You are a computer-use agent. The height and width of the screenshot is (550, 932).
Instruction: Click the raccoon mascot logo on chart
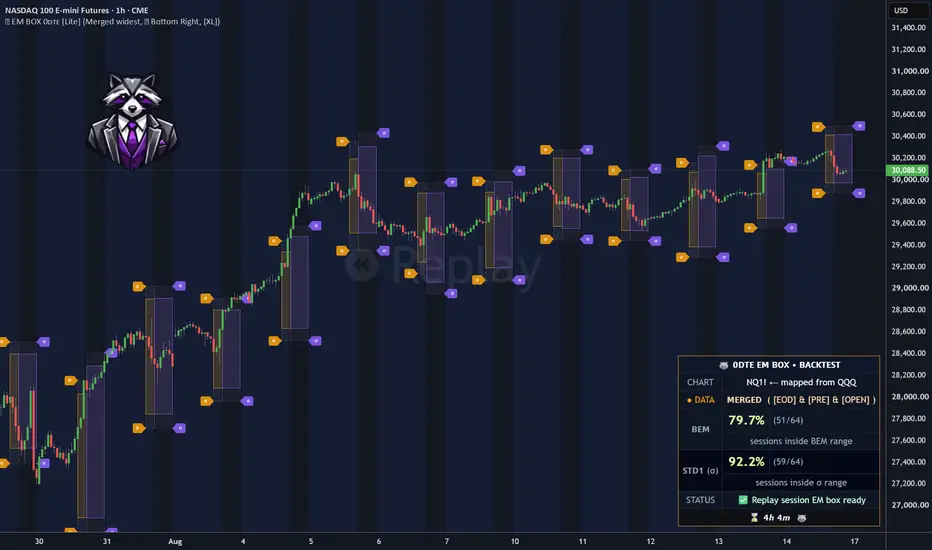(133, 121)
